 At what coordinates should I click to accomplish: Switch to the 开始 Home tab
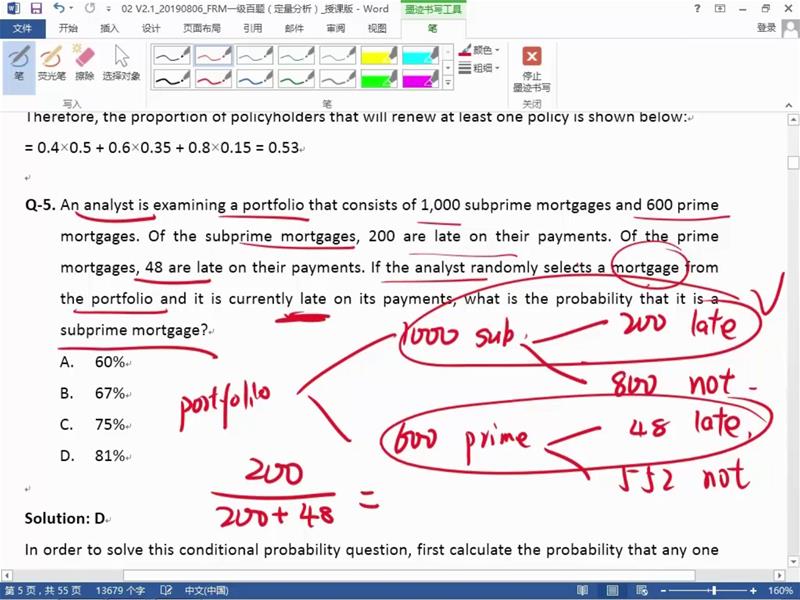click(68, 29)
